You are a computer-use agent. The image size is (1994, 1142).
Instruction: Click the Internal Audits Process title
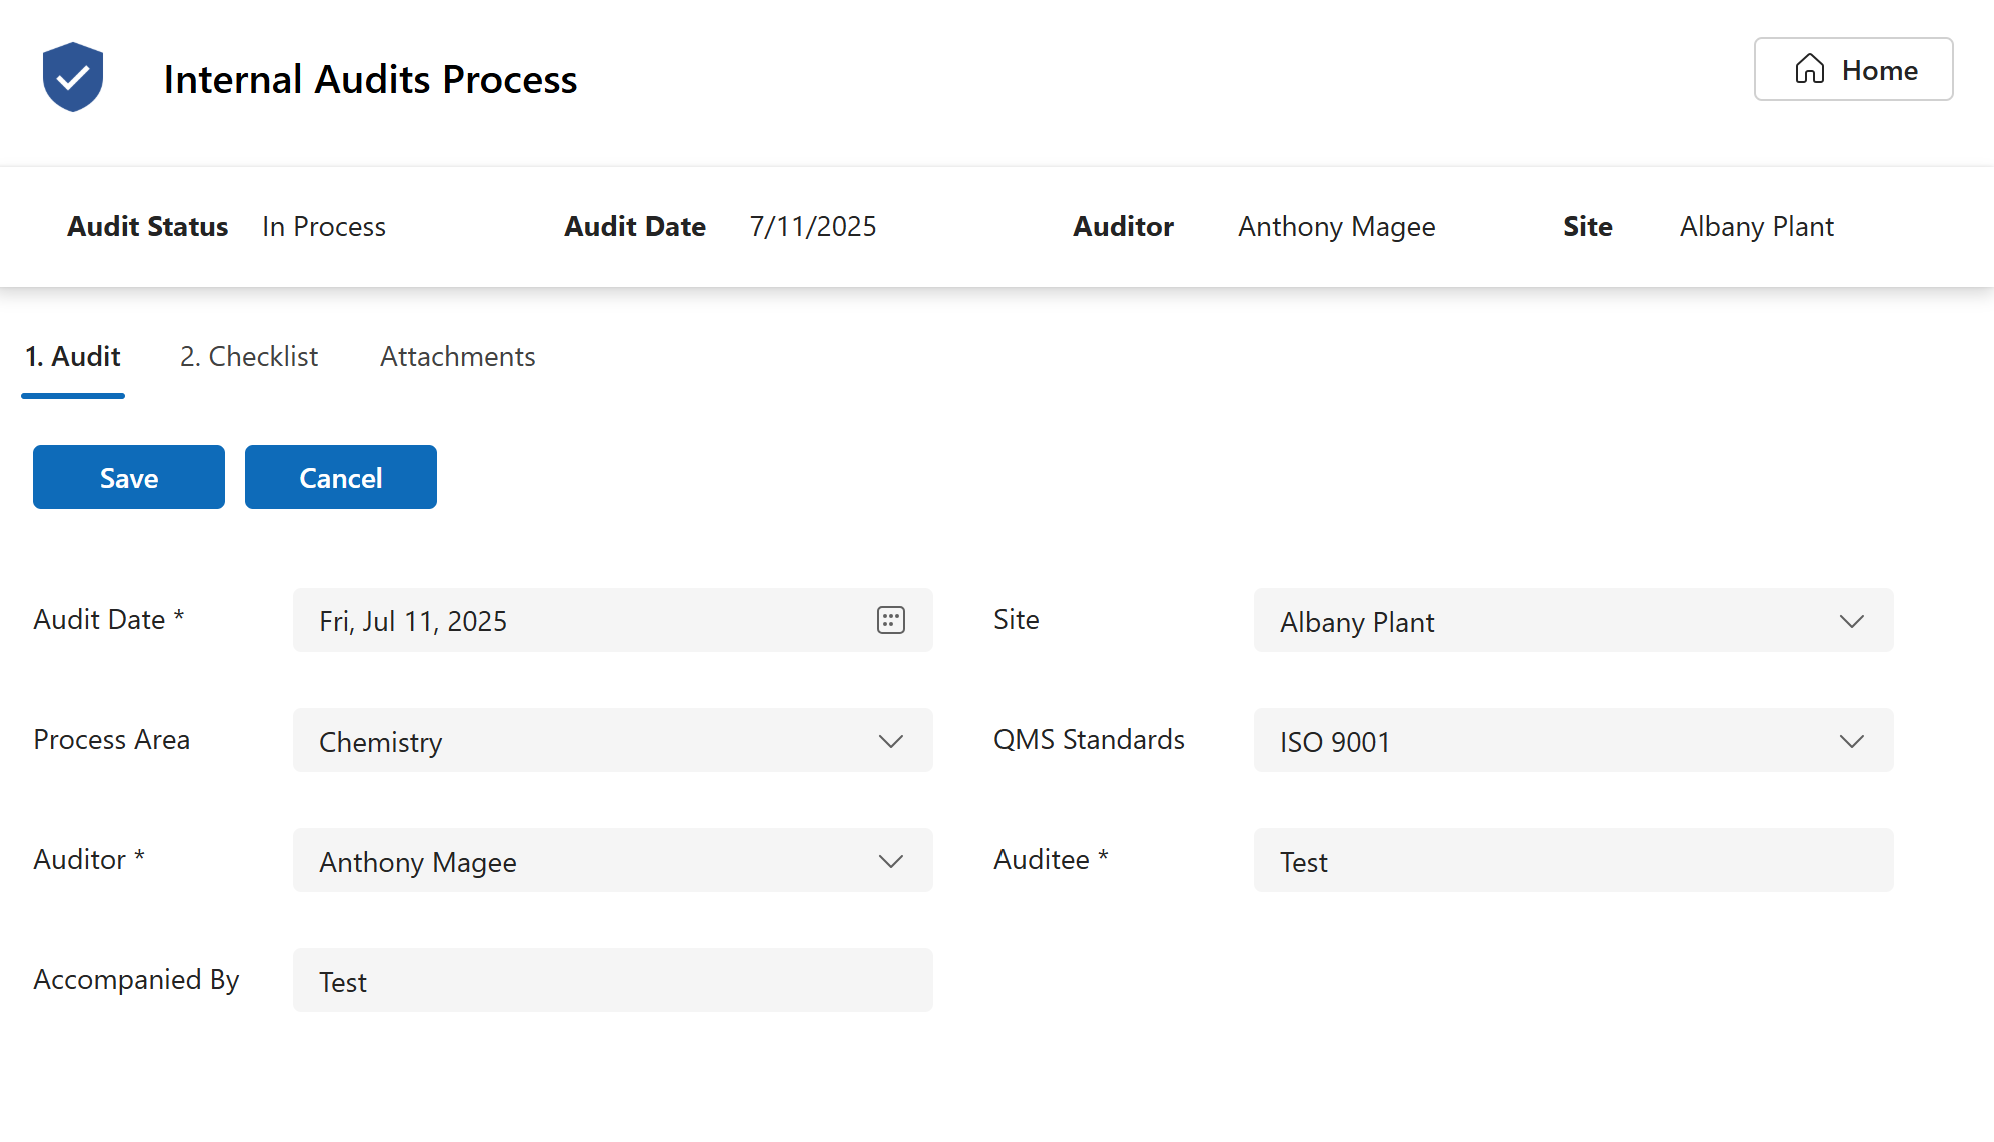pyautogui.click(x=371, y=80)
